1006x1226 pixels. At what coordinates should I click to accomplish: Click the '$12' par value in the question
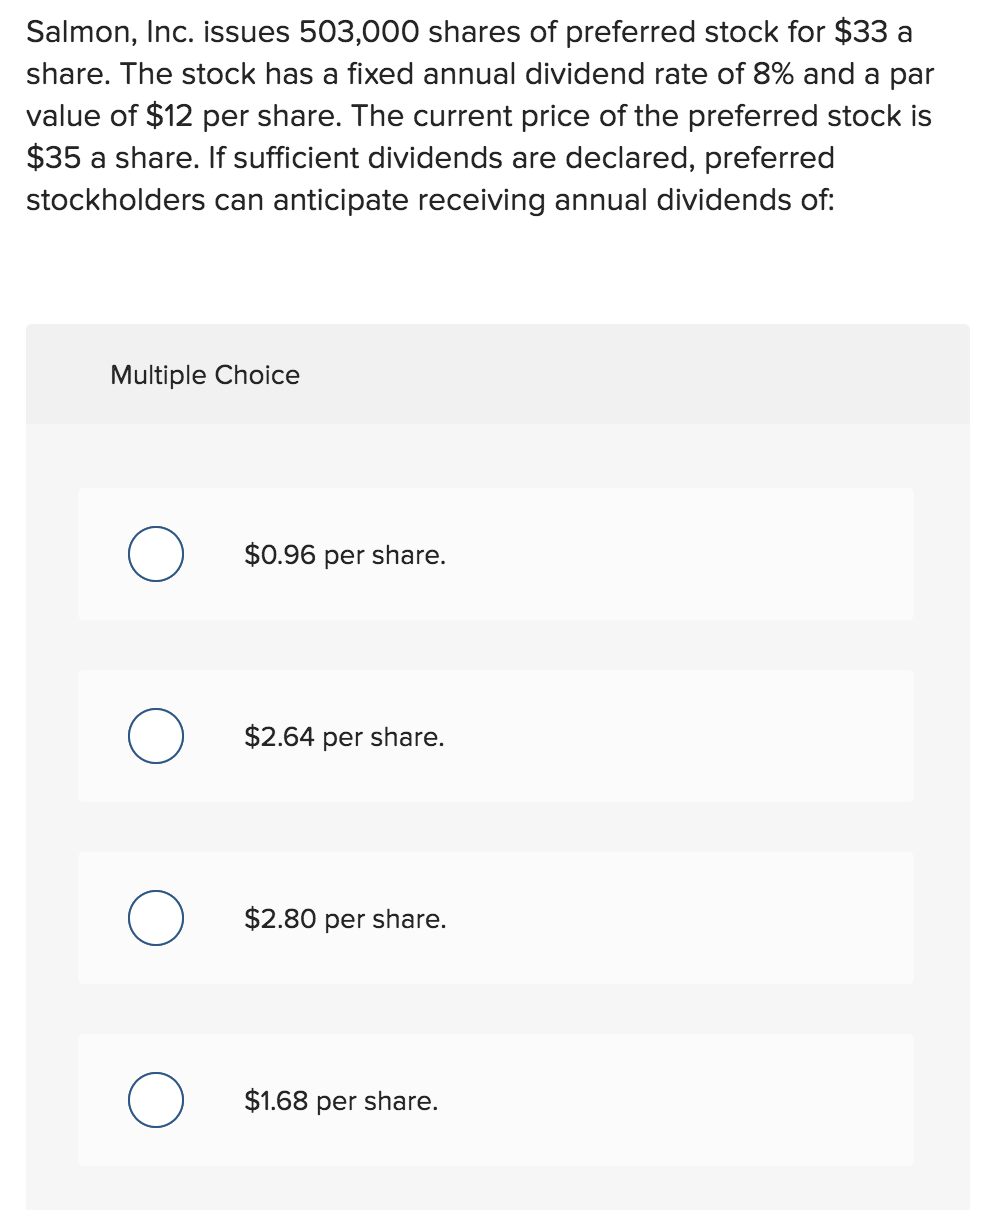point(170,116)
